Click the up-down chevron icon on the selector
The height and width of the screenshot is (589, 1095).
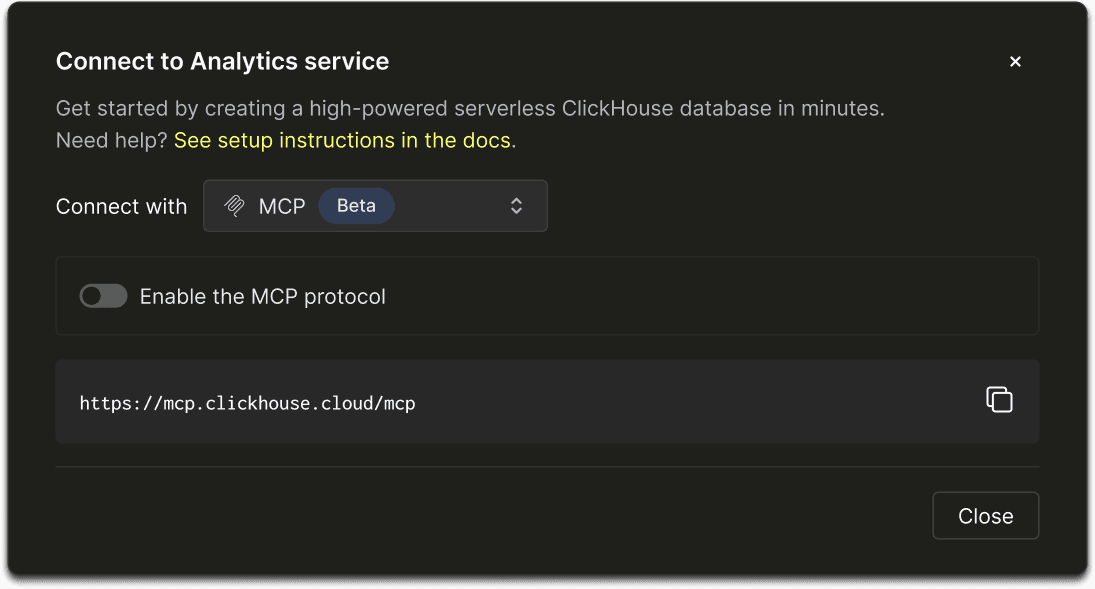[x=516, y=206]
